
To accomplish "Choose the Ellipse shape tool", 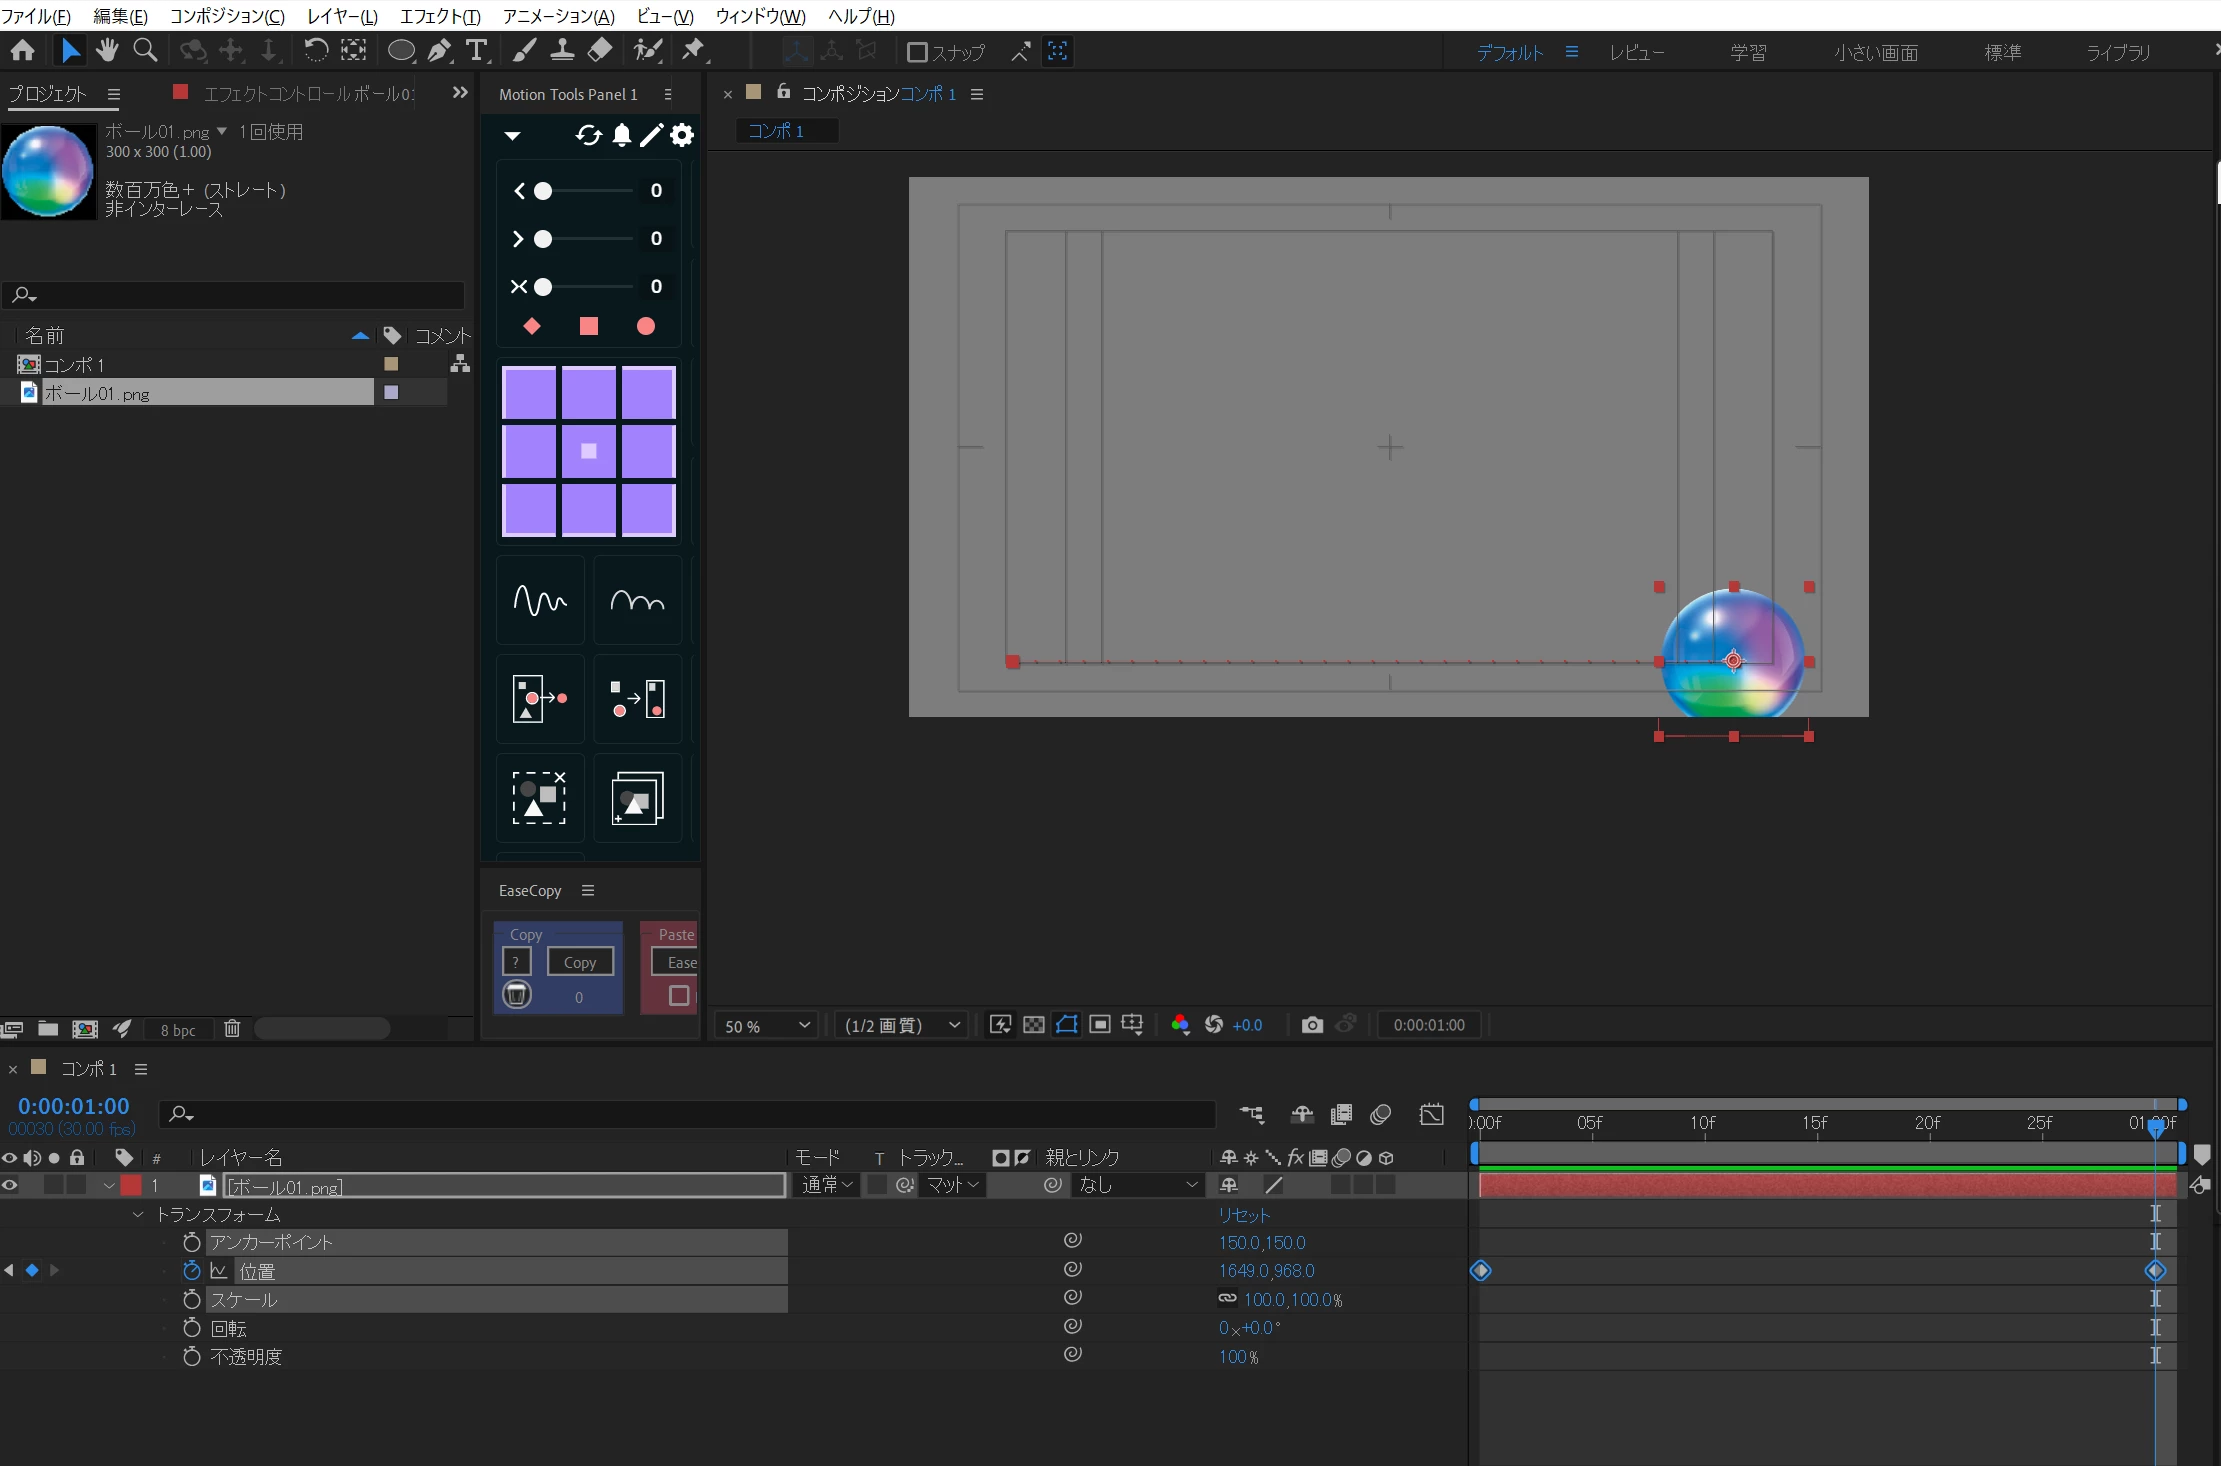I will (x=401, y=51).
